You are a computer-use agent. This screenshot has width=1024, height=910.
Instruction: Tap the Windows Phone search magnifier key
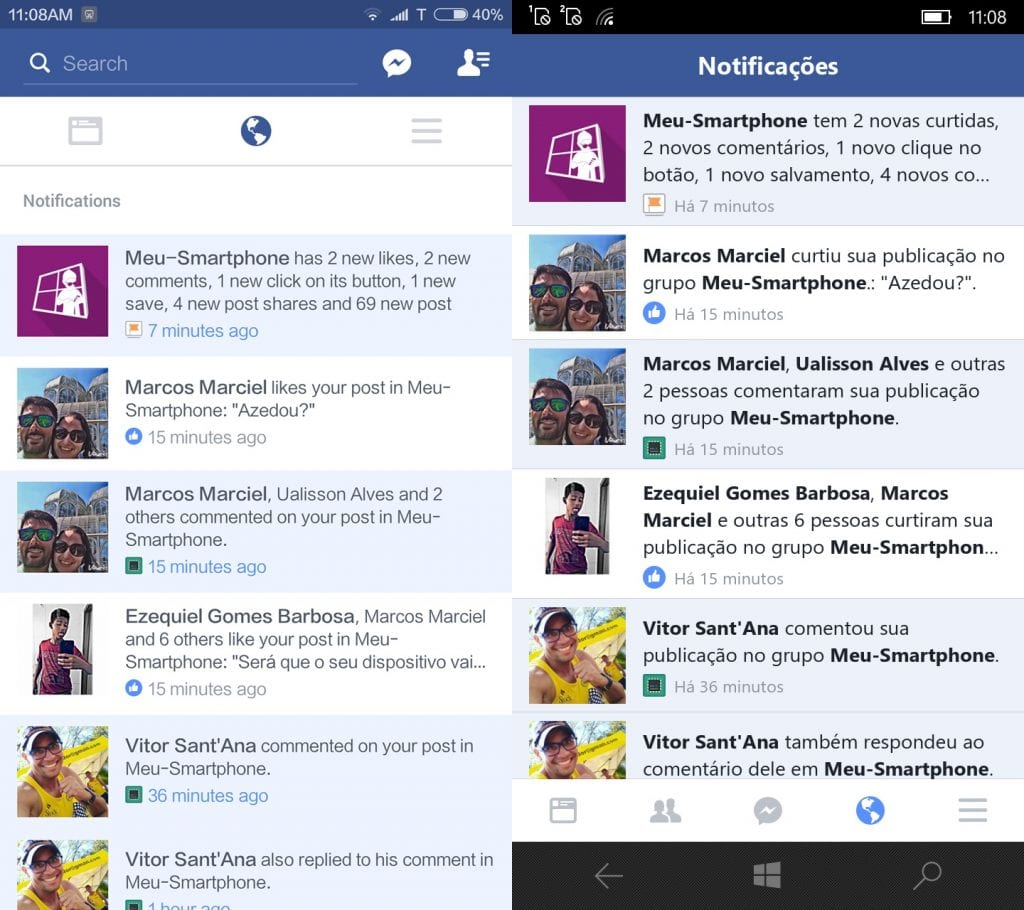point(927,875)
